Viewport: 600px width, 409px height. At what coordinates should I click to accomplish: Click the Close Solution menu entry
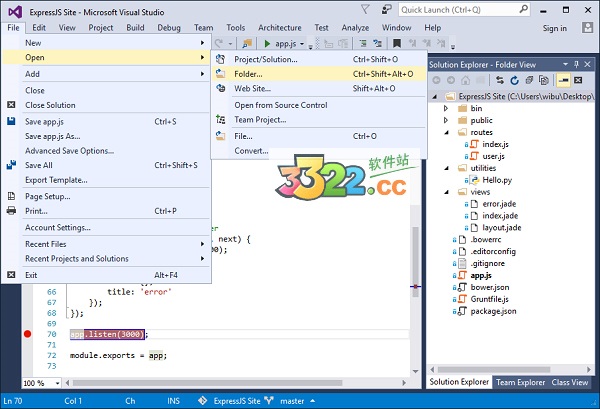tap(107, 105)
